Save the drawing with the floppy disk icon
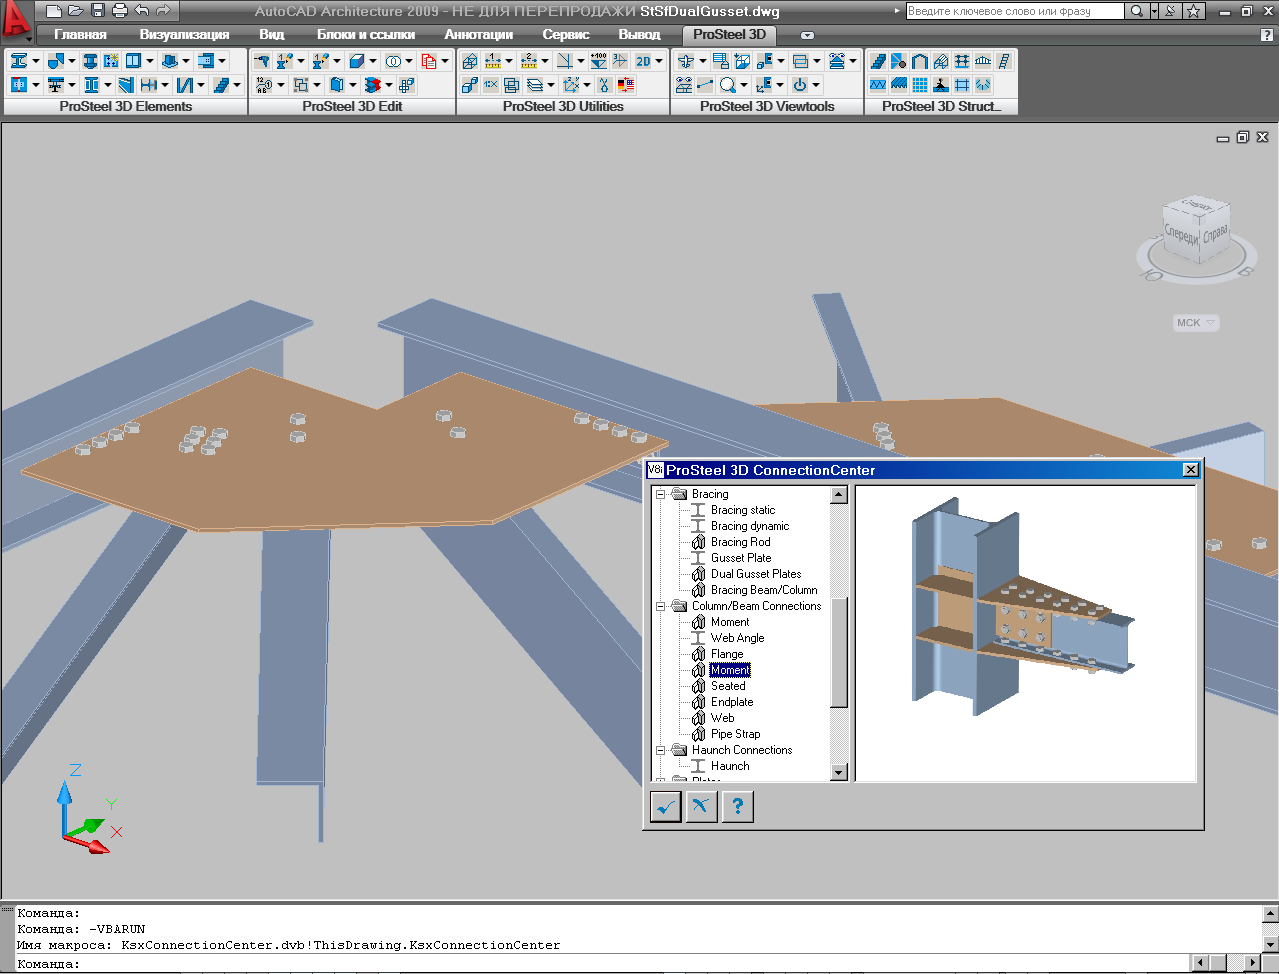Viewport: 1279px width, 974px height. pos(97,11)
